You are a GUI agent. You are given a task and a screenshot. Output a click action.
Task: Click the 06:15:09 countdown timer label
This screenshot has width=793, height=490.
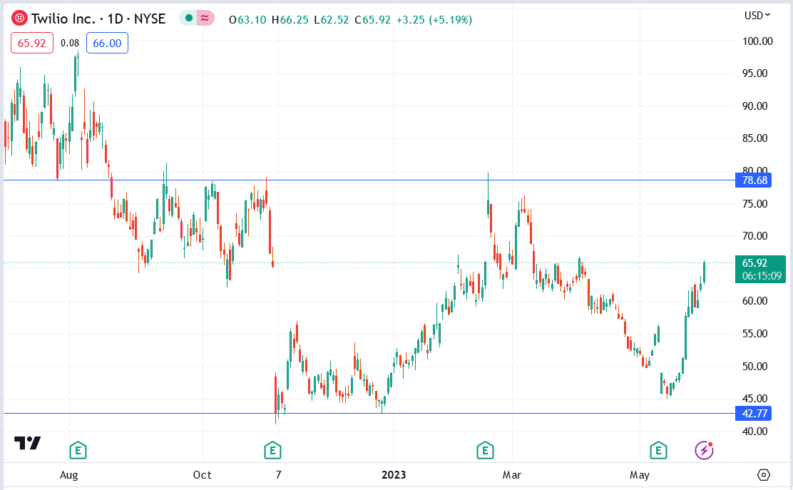(x=761, y=276)
